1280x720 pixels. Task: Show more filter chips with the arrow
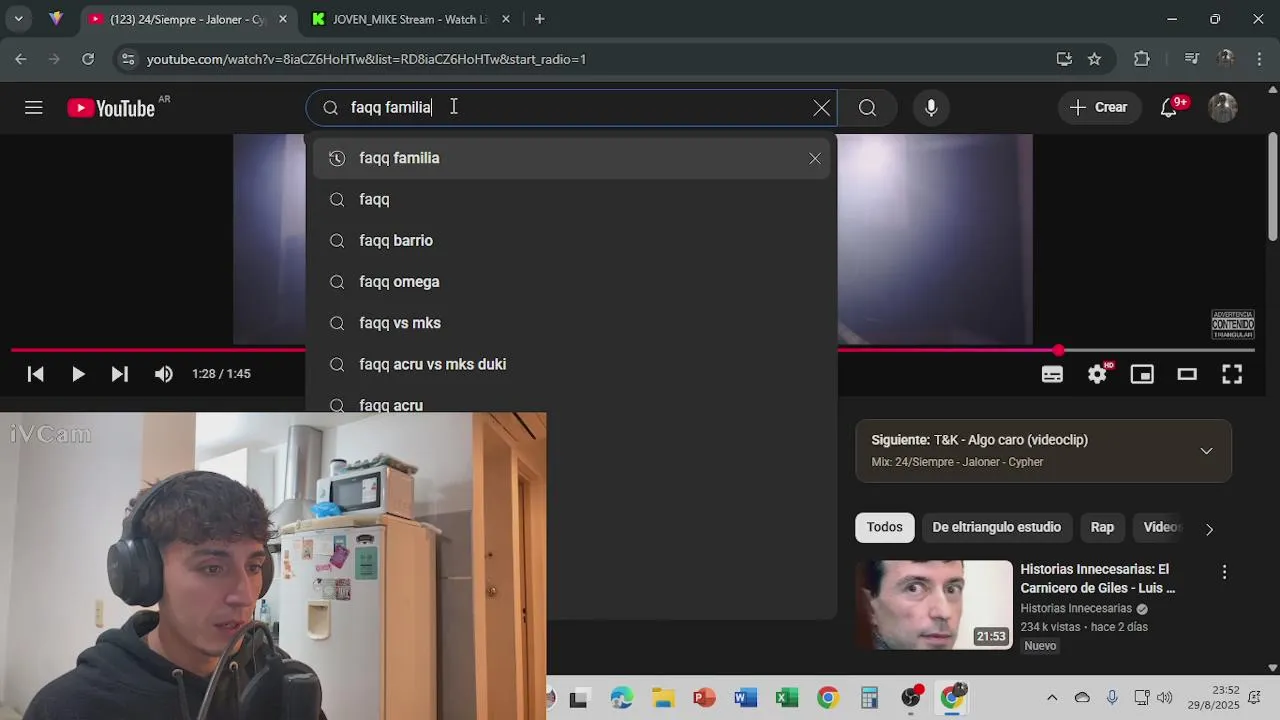point(1209,529)
